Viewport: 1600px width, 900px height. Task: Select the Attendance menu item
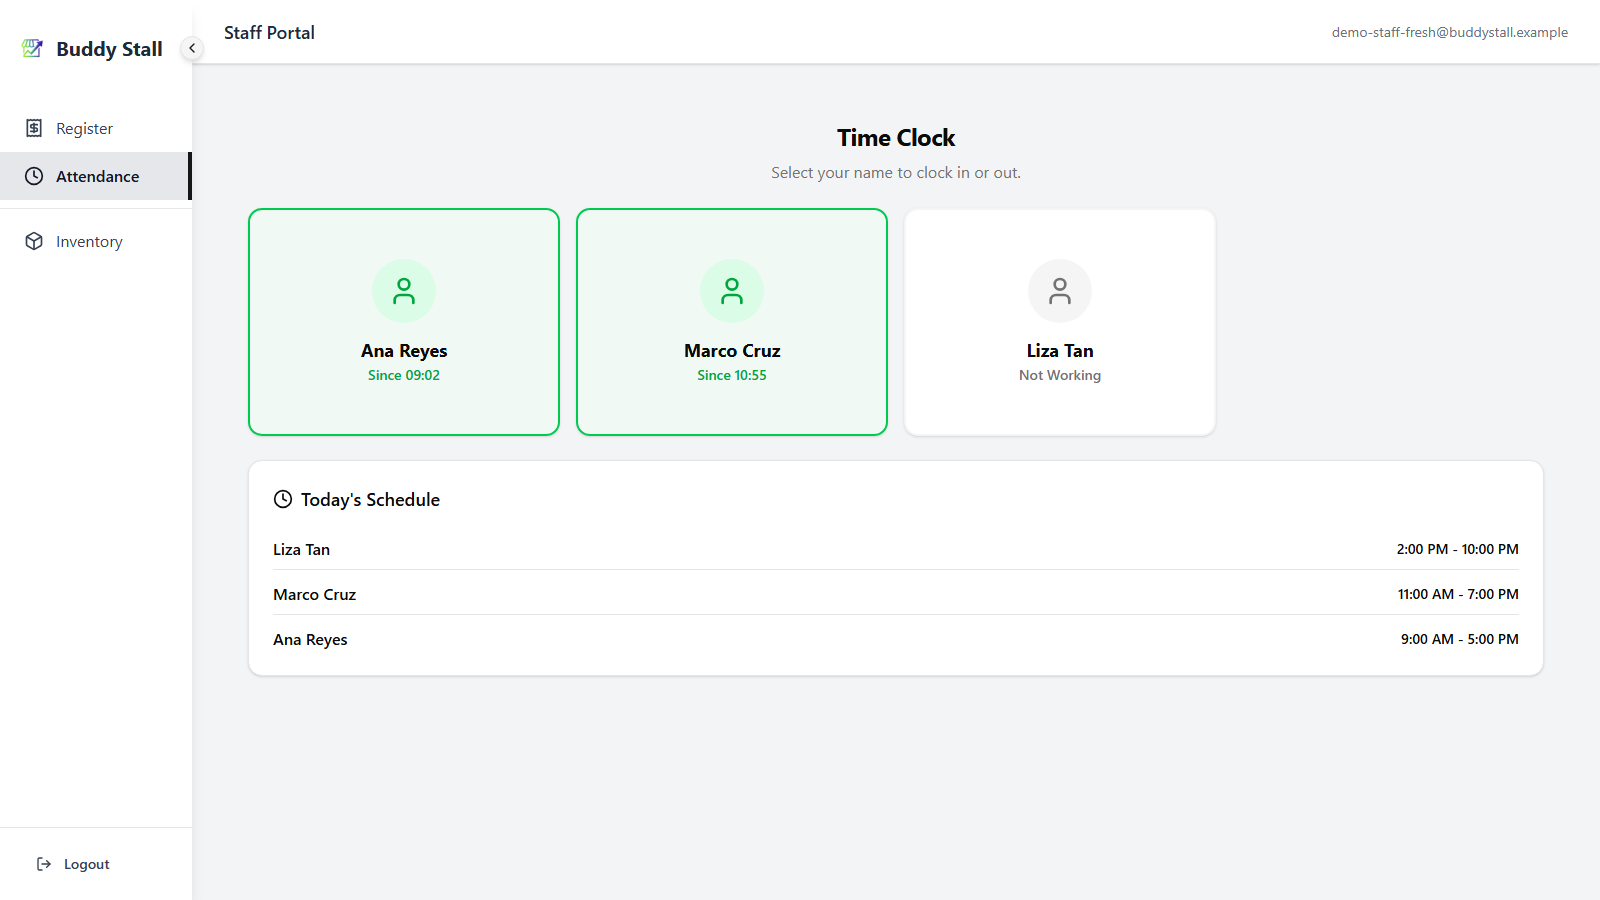coord(96,176)
